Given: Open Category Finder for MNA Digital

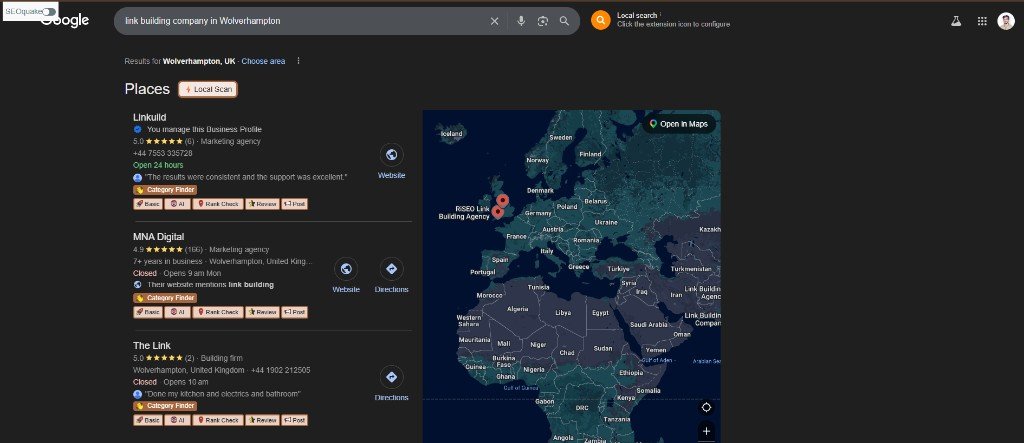Looking at the screenshot, I should pos(165,298).
